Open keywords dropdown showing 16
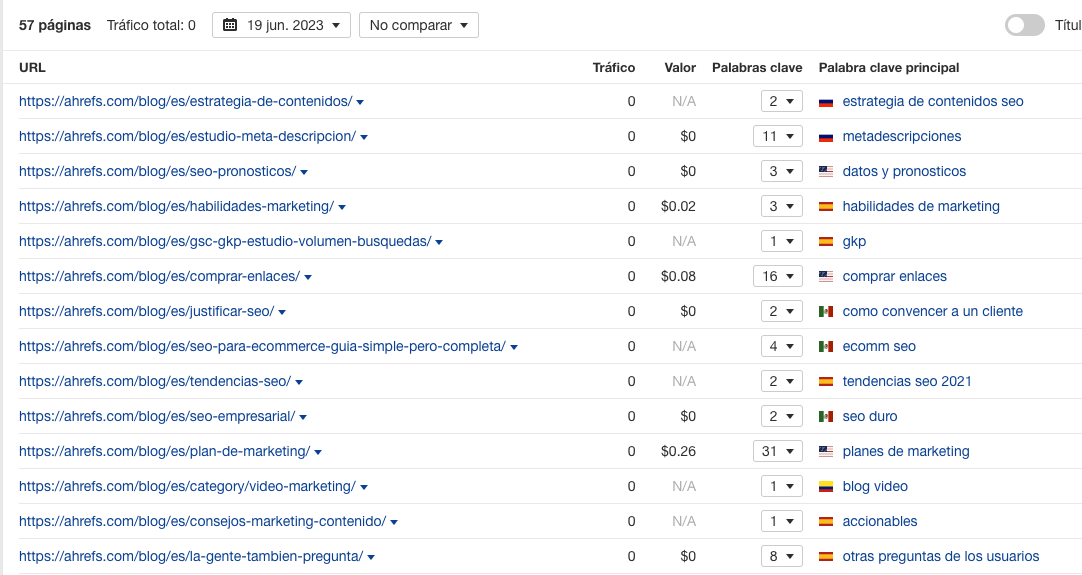This screenshot has height=575, width=1082. pyautogui.click(x=778, y=276)
